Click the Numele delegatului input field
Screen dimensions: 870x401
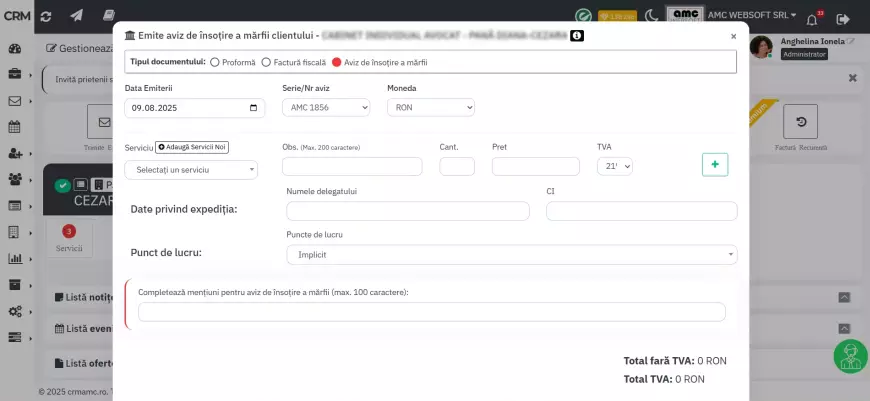[407, 211]
